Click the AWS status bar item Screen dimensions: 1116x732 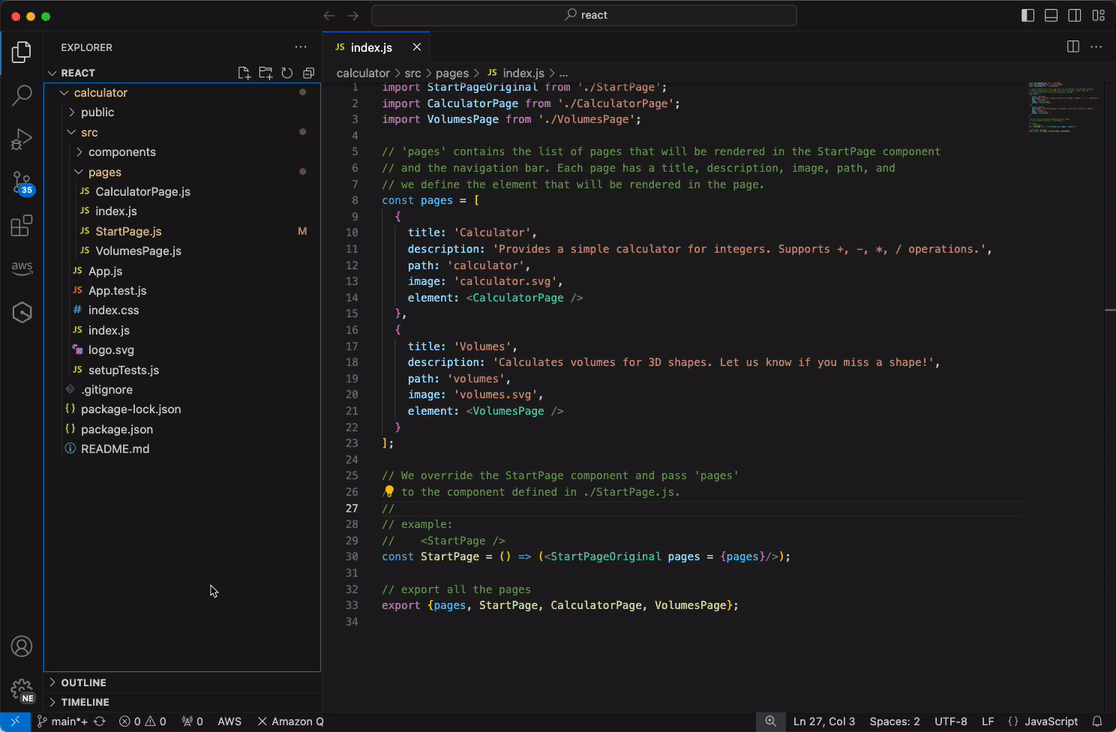[229, 721]
